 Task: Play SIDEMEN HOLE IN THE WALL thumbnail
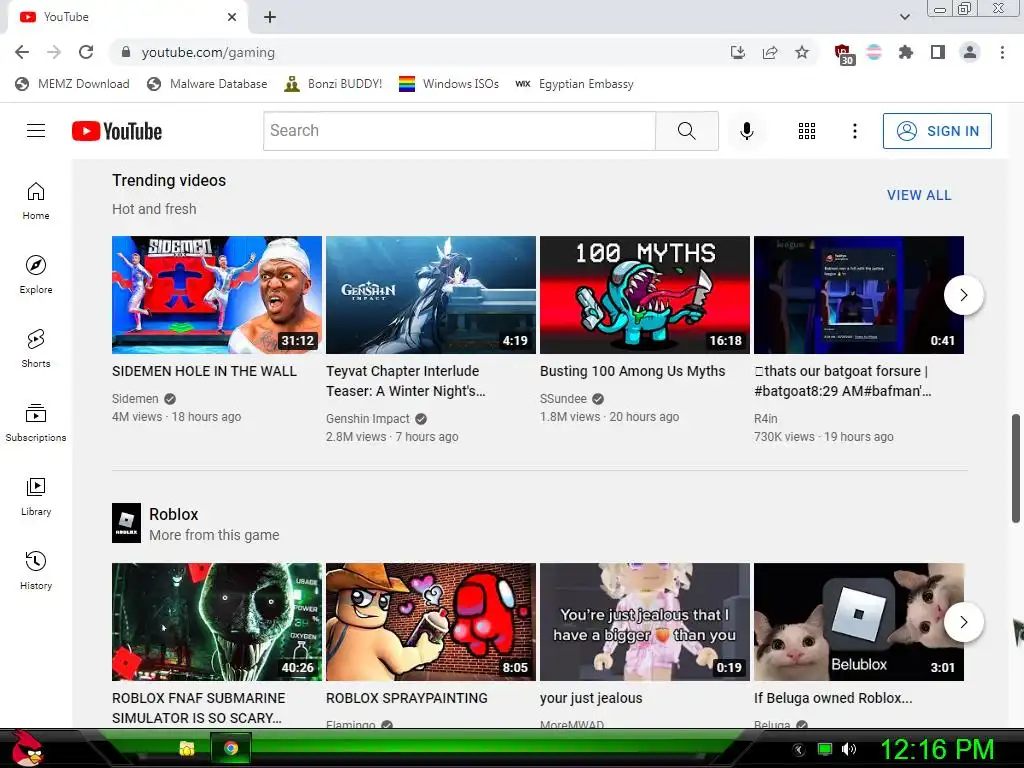pos(217,295)
